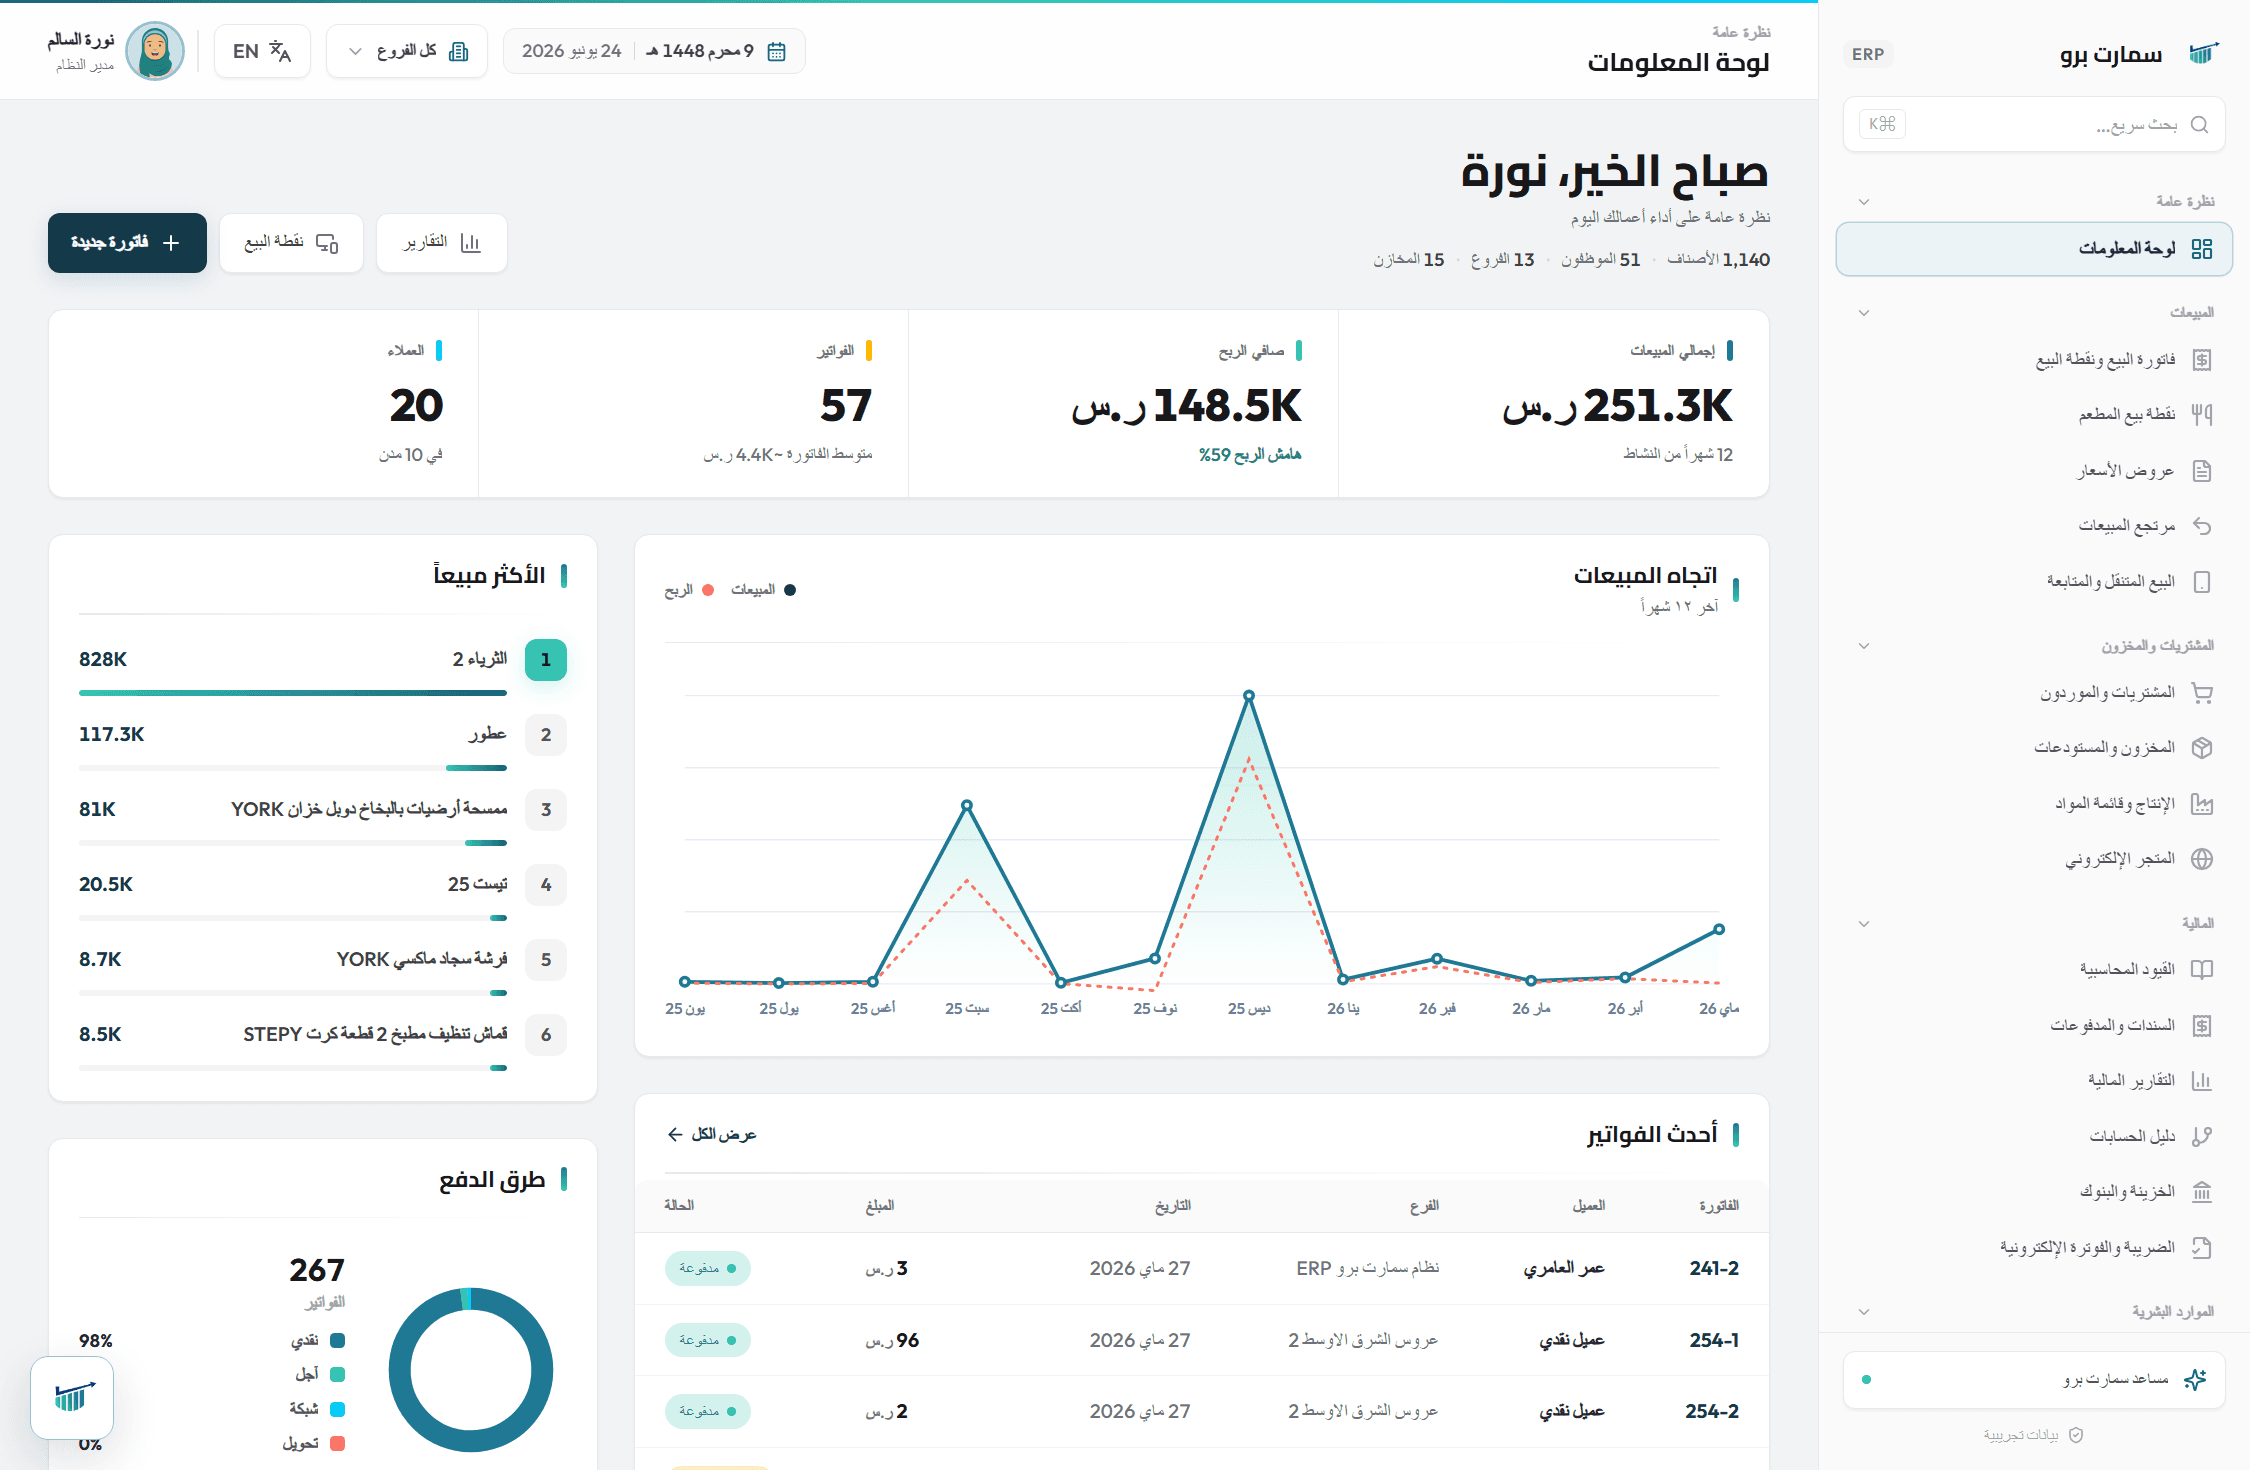Open invoice 241-2 row
The image size is (2250, 1470).
click(1202, 1269)
